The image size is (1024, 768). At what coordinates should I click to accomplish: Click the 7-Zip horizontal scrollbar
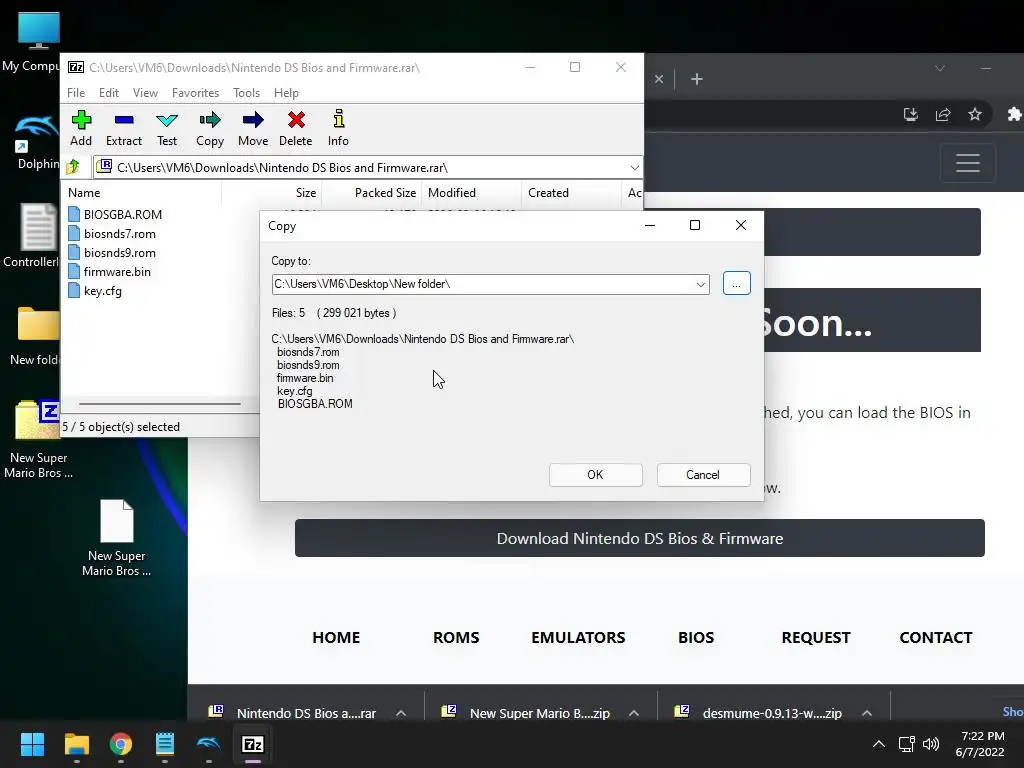160,404
